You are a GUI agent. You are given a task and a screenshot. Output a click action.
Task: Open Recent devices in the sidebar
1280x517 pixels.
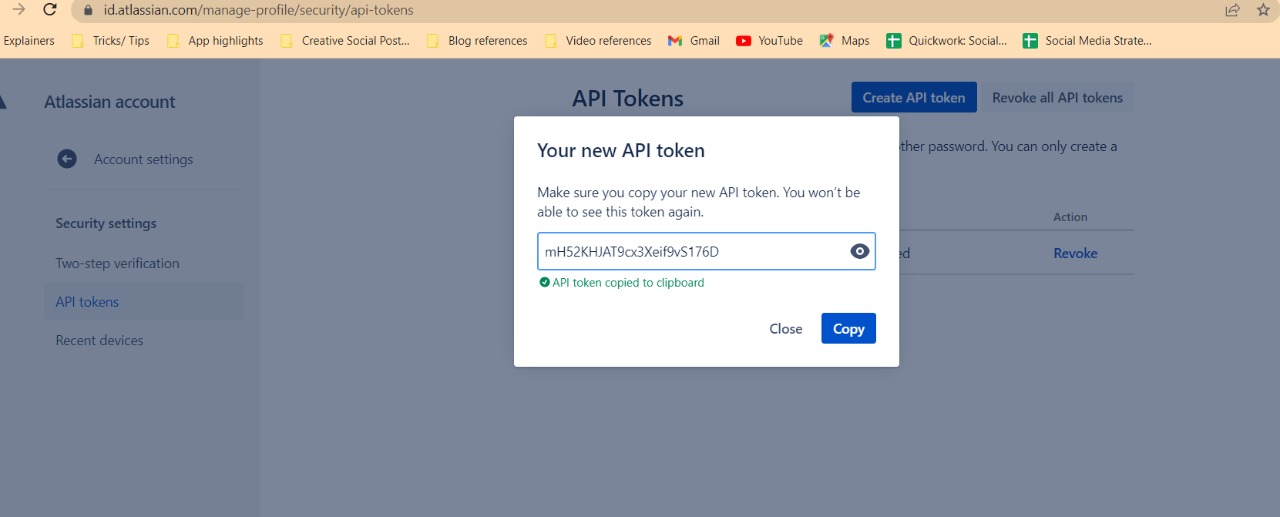(x=99, y=340)
